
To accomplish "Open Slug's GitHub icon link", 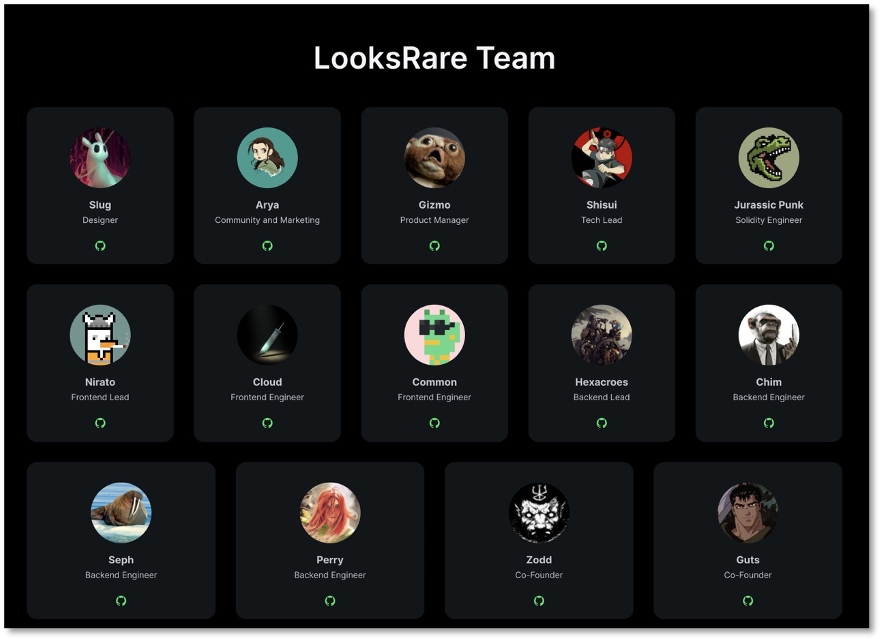I will 100,246.
